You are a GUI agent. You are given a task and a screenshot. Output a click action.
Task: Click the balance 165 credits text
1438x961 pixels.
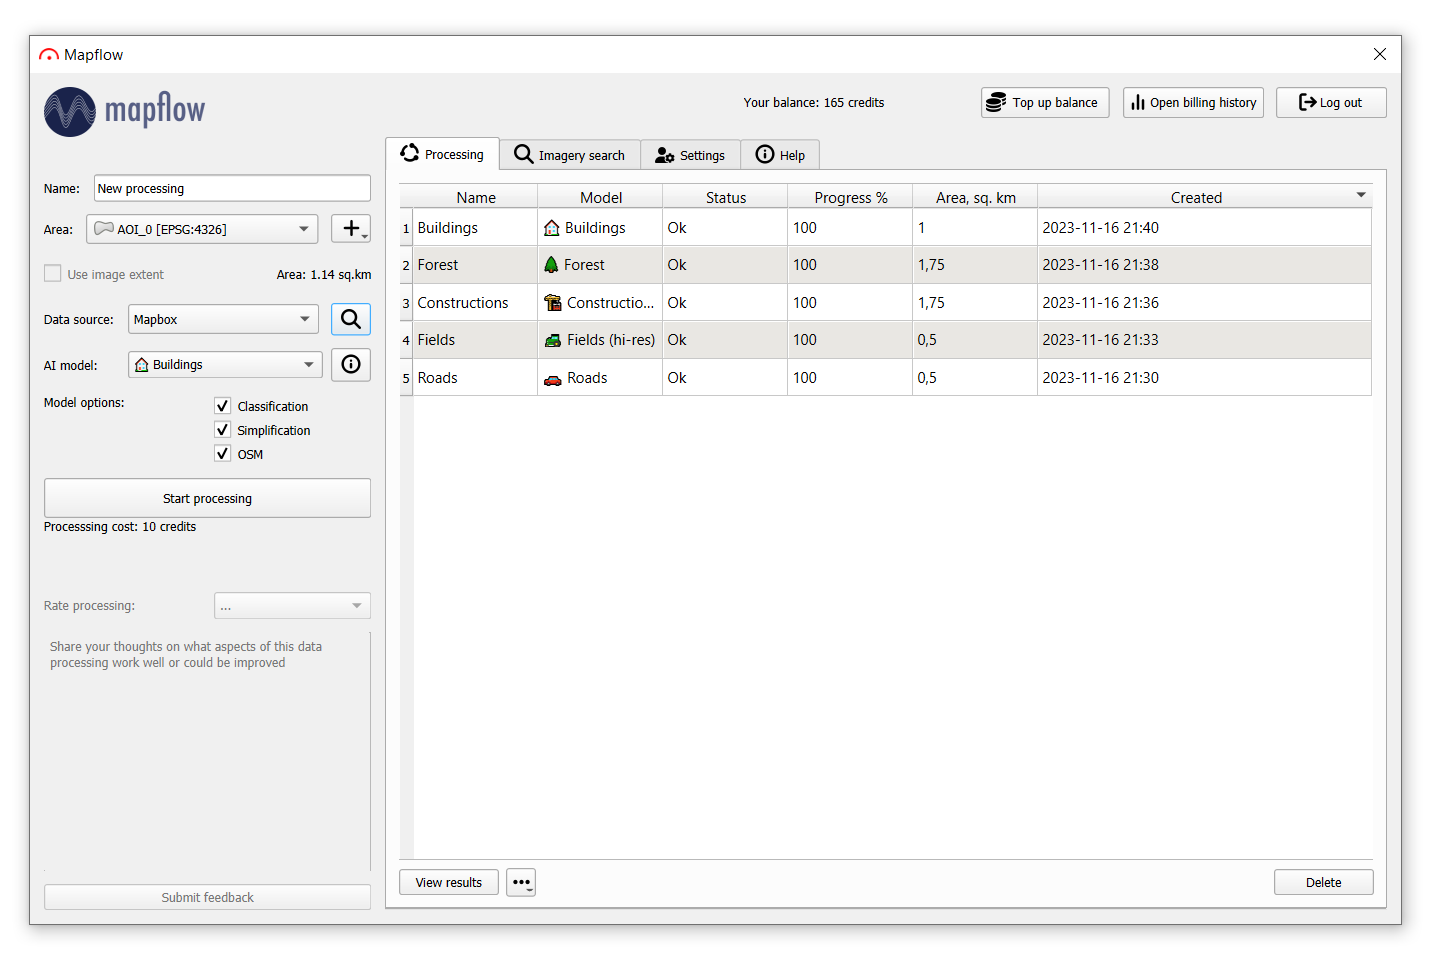[813, 103]
